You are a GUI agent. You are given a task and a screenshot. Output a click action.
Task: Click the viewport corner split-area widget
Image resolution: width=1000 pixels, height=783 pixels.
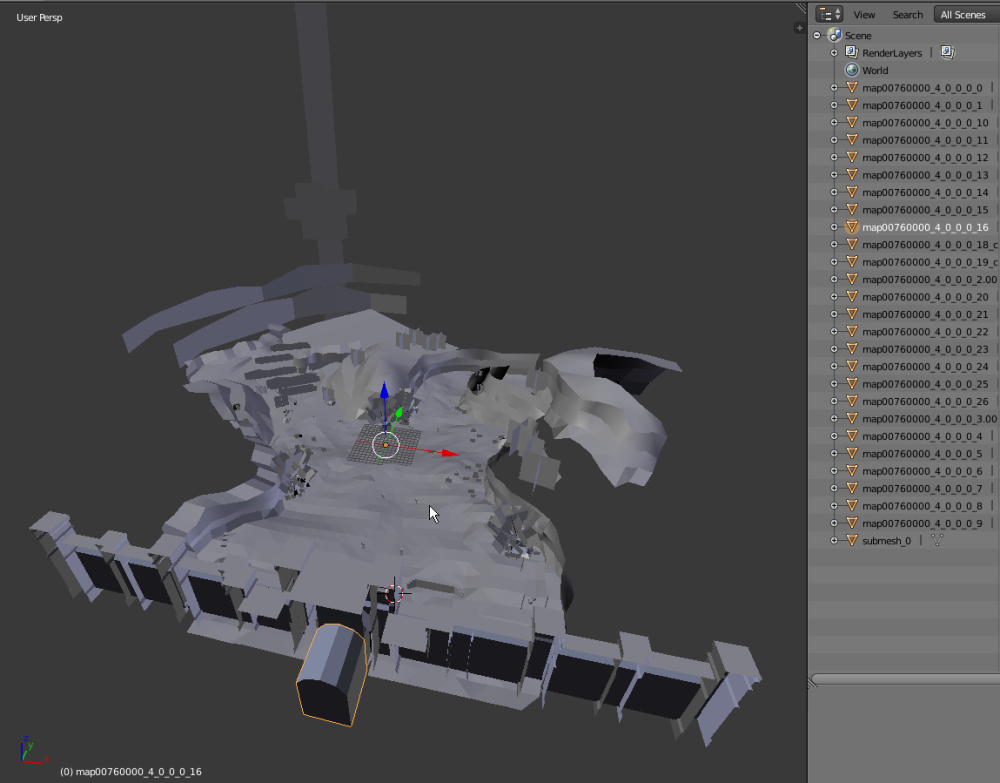pos(801,8)
